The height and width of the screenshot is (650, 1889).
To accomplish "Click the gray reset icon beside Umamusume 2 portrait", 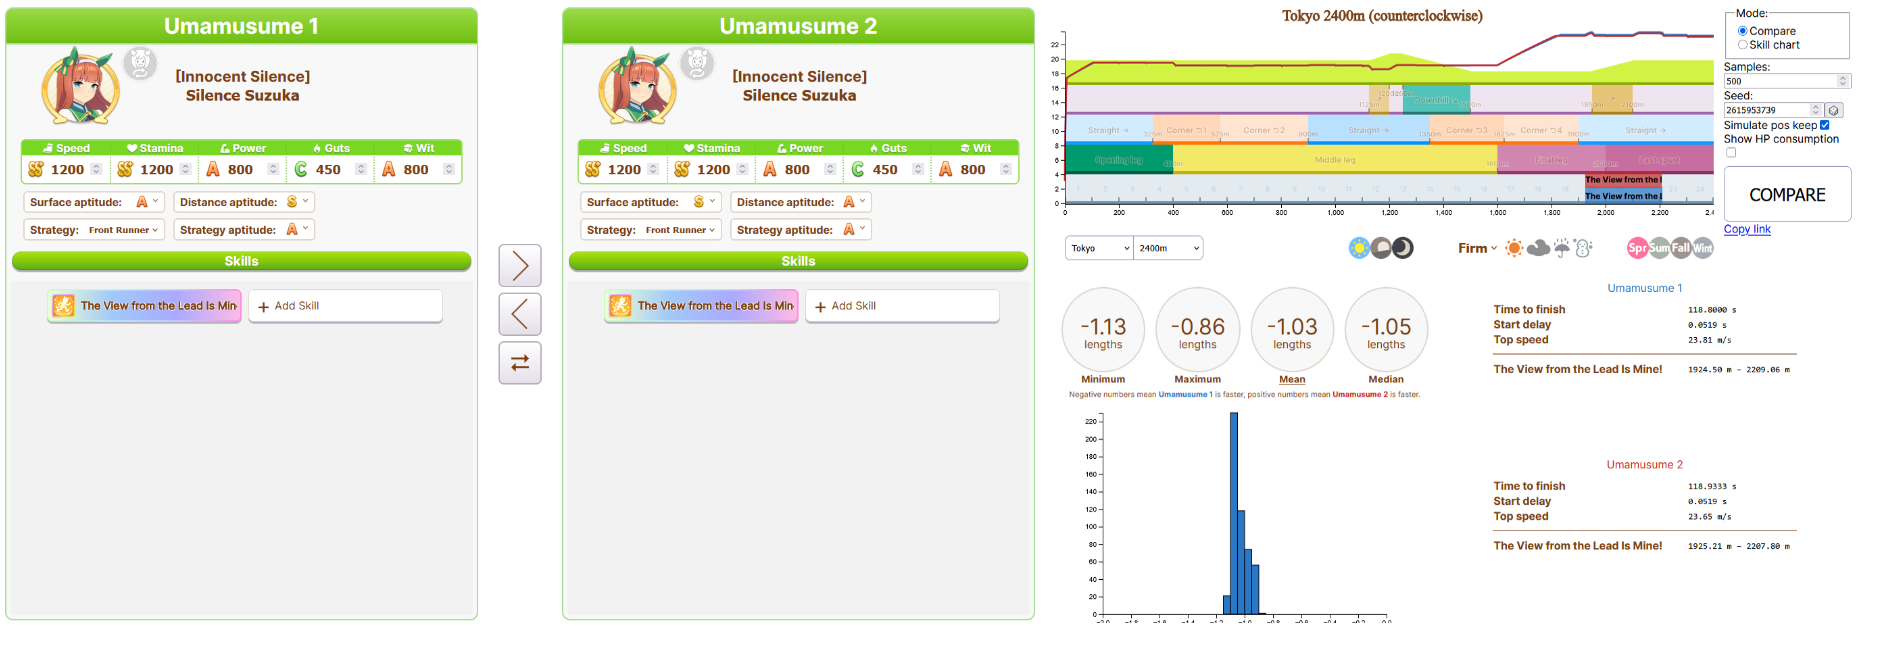I will [x=697, y=63].
